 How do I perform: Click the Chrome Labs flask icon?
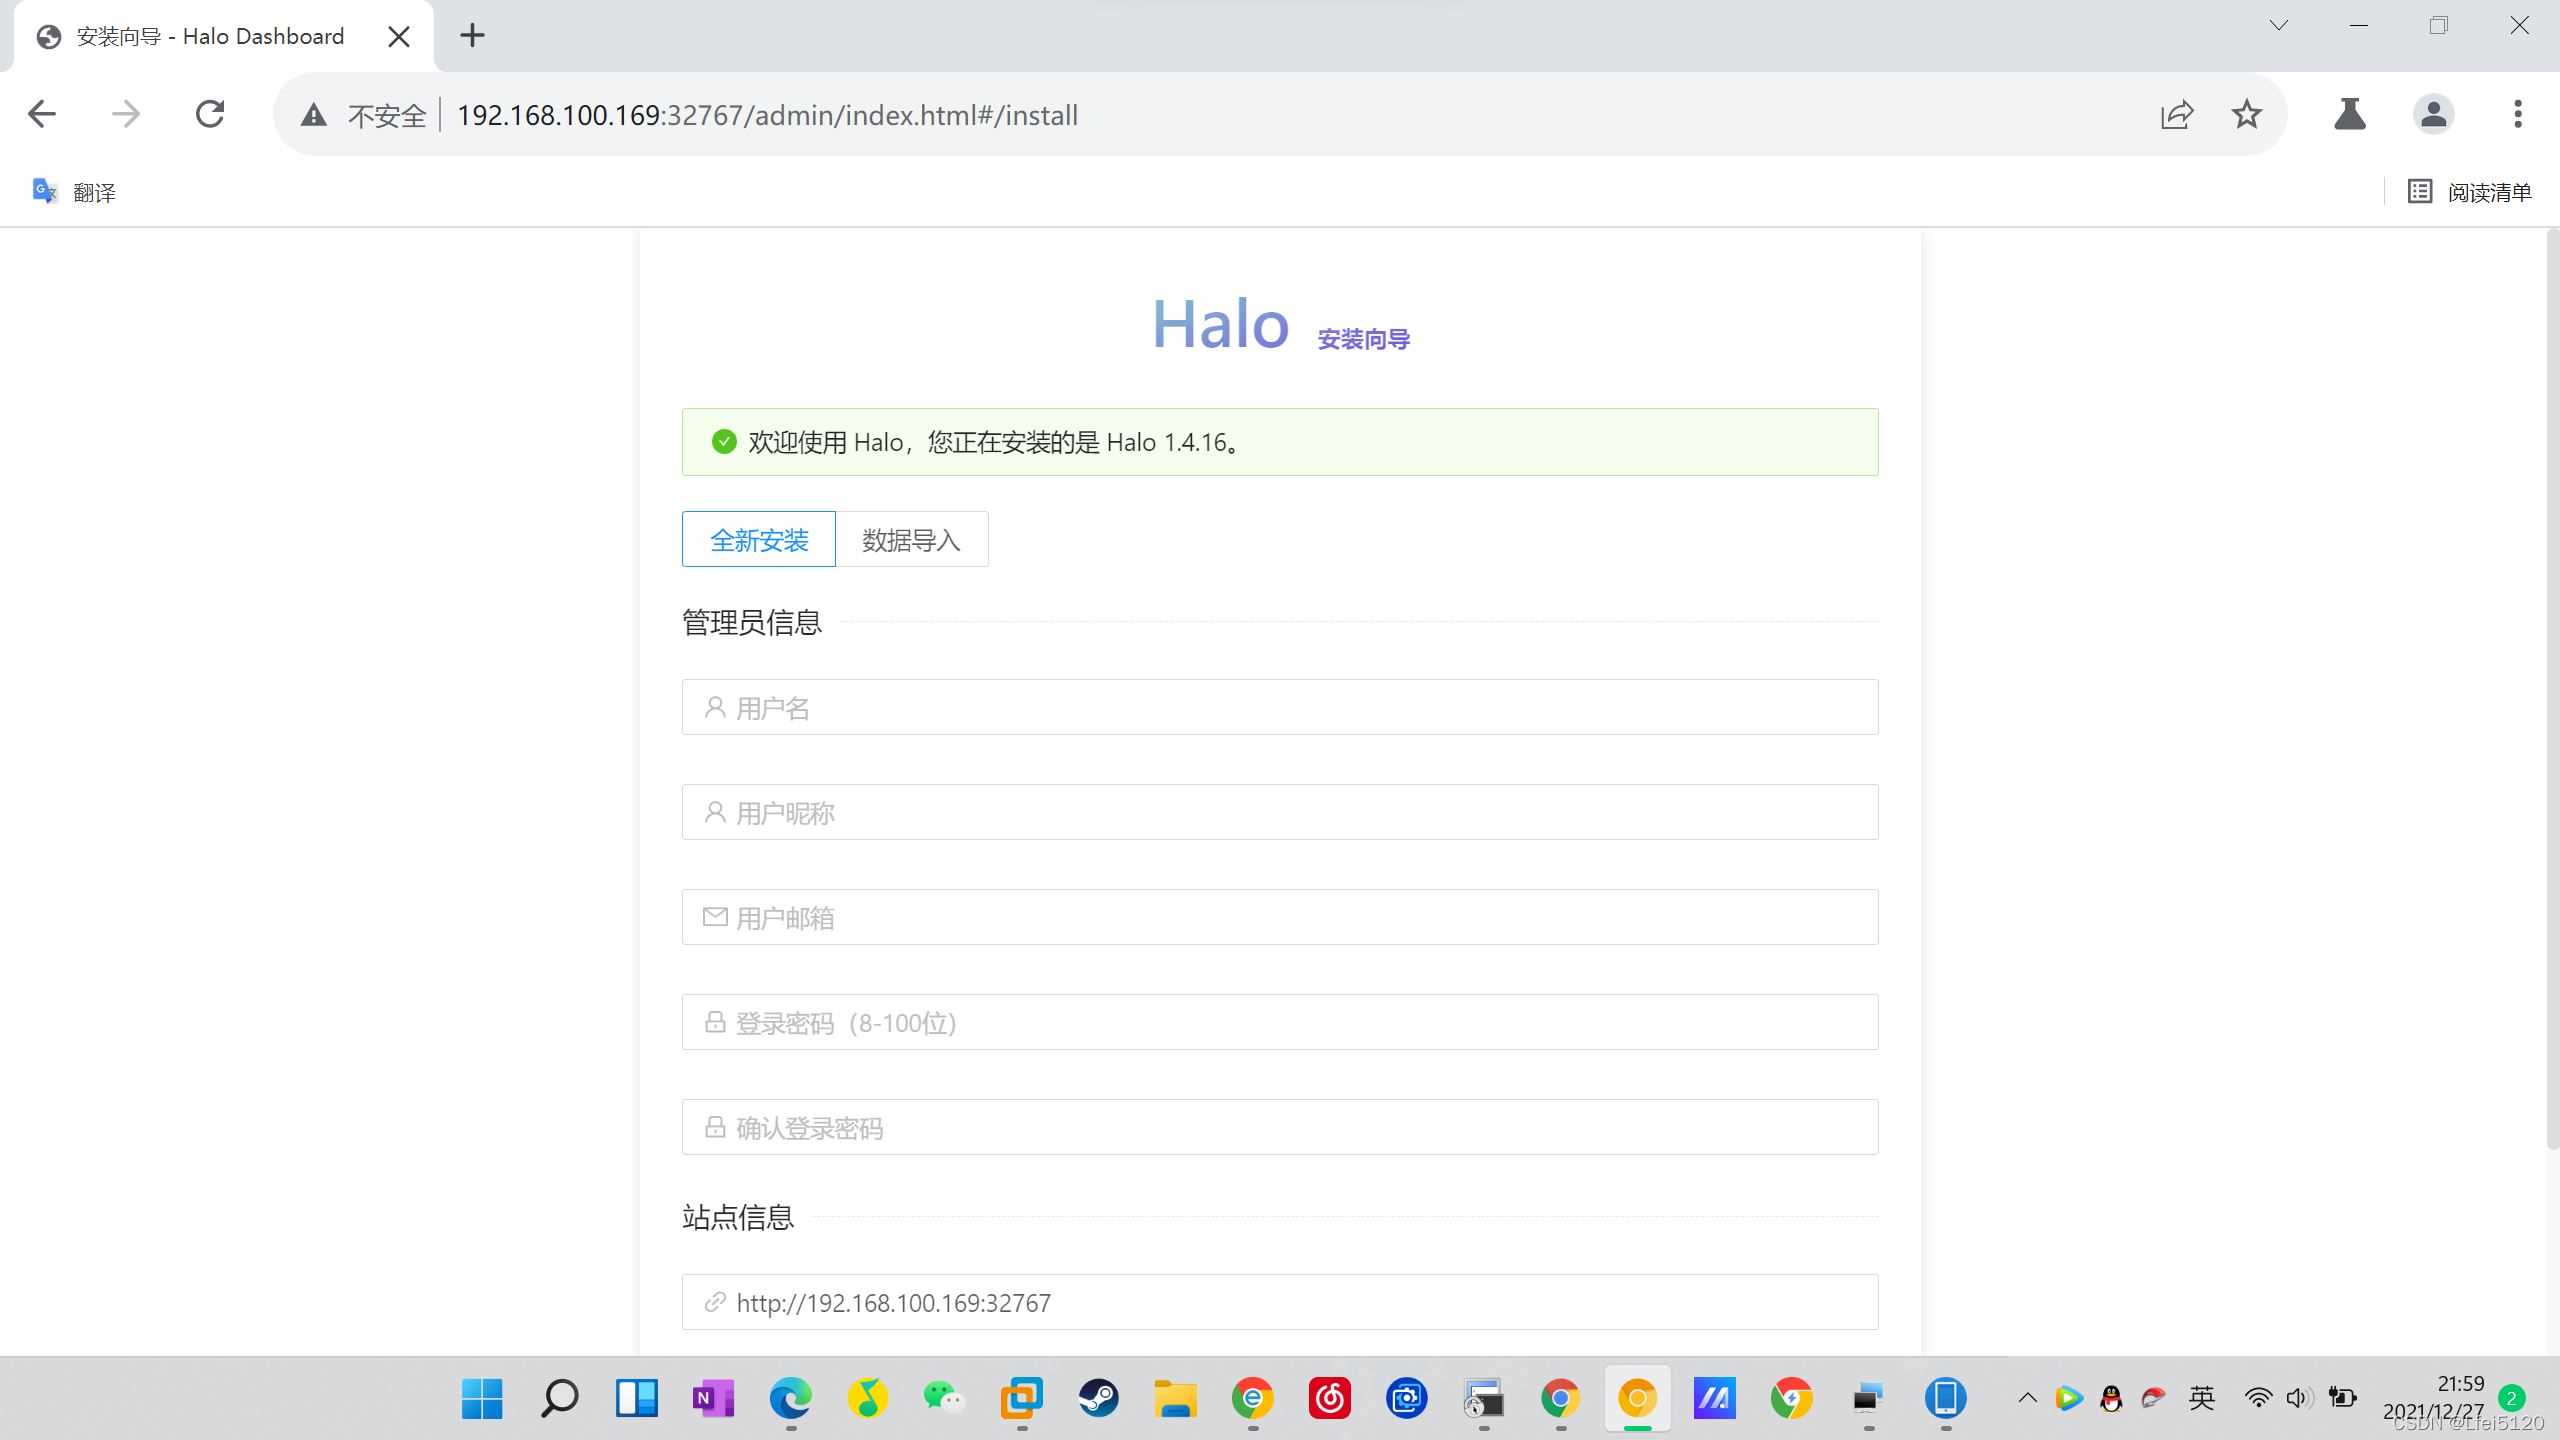[2349, 114]
